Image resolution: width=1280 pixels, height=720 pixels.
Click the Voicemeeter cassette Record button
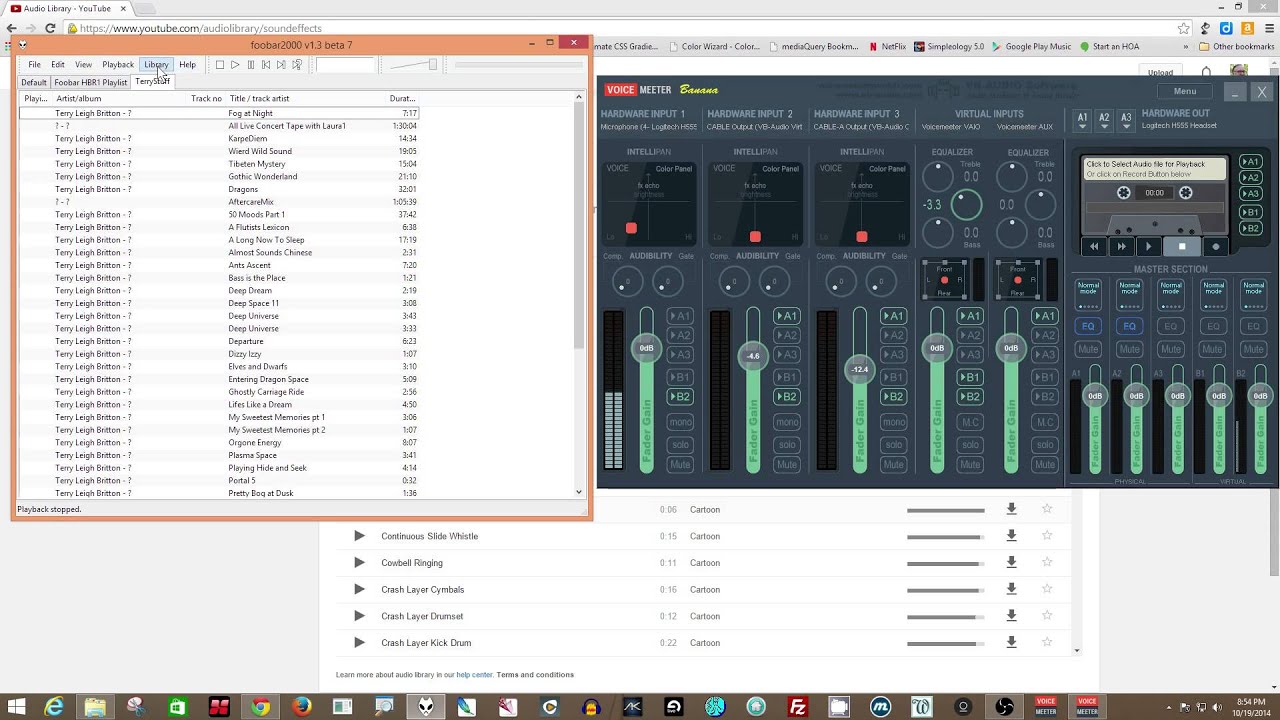(x=1216, y=246)
